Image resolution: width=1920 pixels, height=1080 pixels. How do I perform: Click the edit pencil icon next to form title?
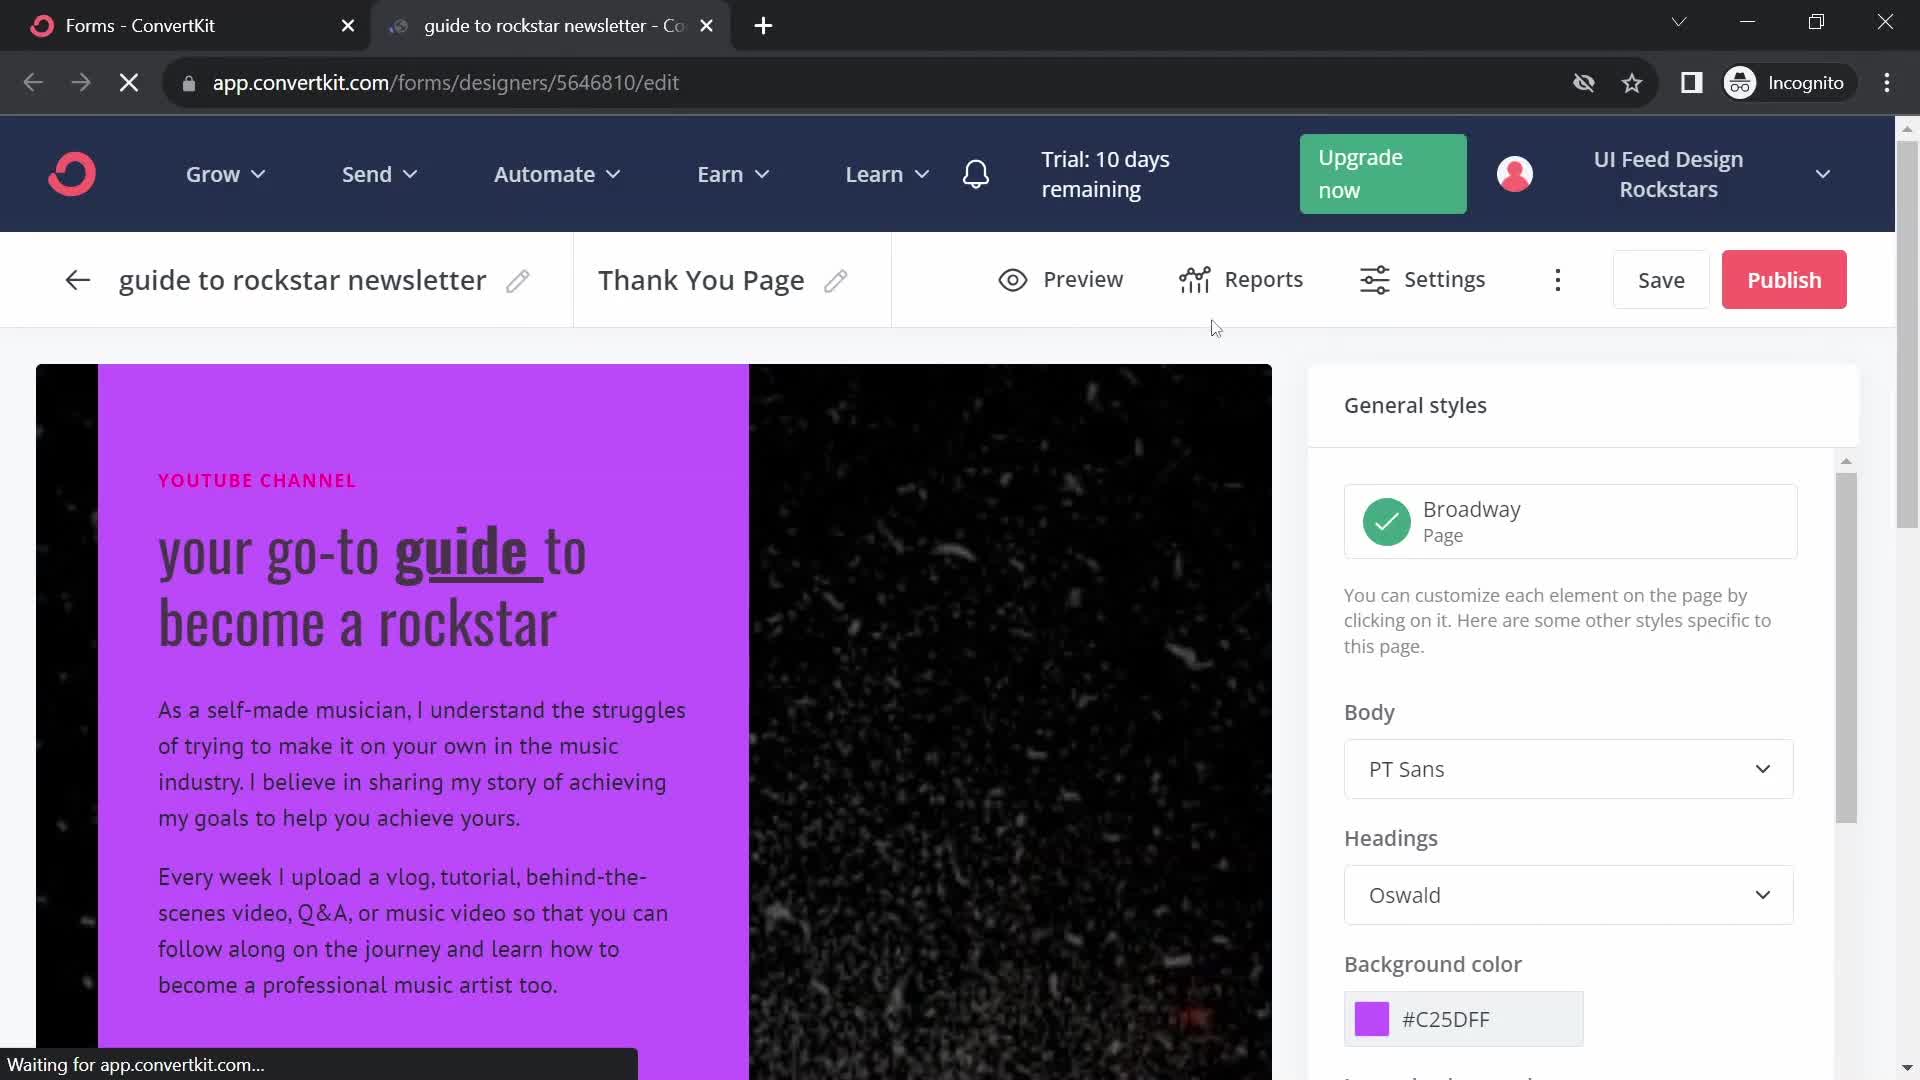(x=520, y=280)
